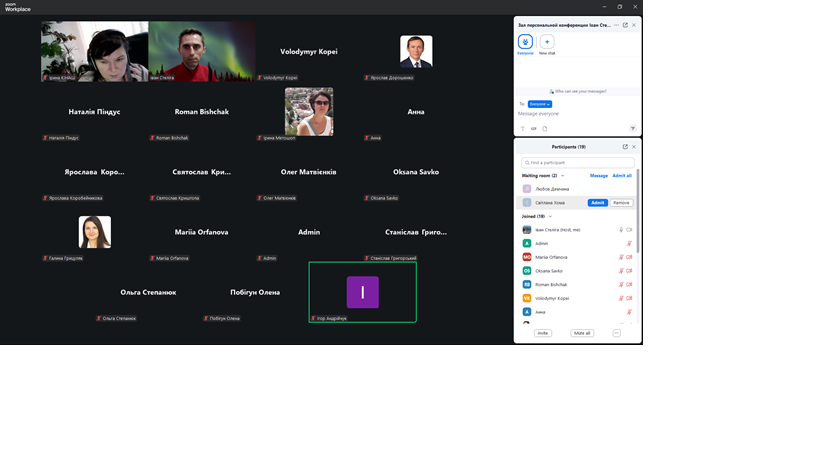
Task: Pop out the chat panel
Action: tap(625, 25)
